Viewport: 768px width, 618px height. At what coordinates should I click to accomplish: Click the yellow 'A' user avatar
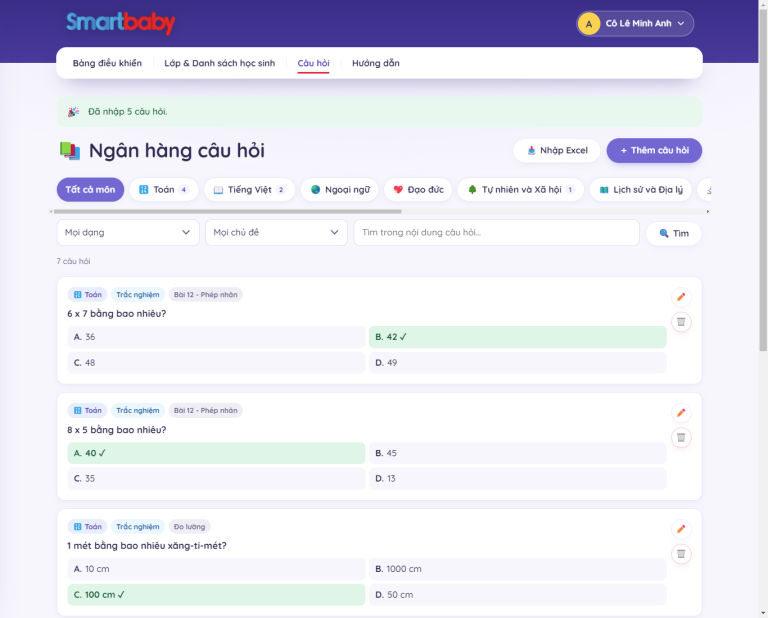(589, 24)
